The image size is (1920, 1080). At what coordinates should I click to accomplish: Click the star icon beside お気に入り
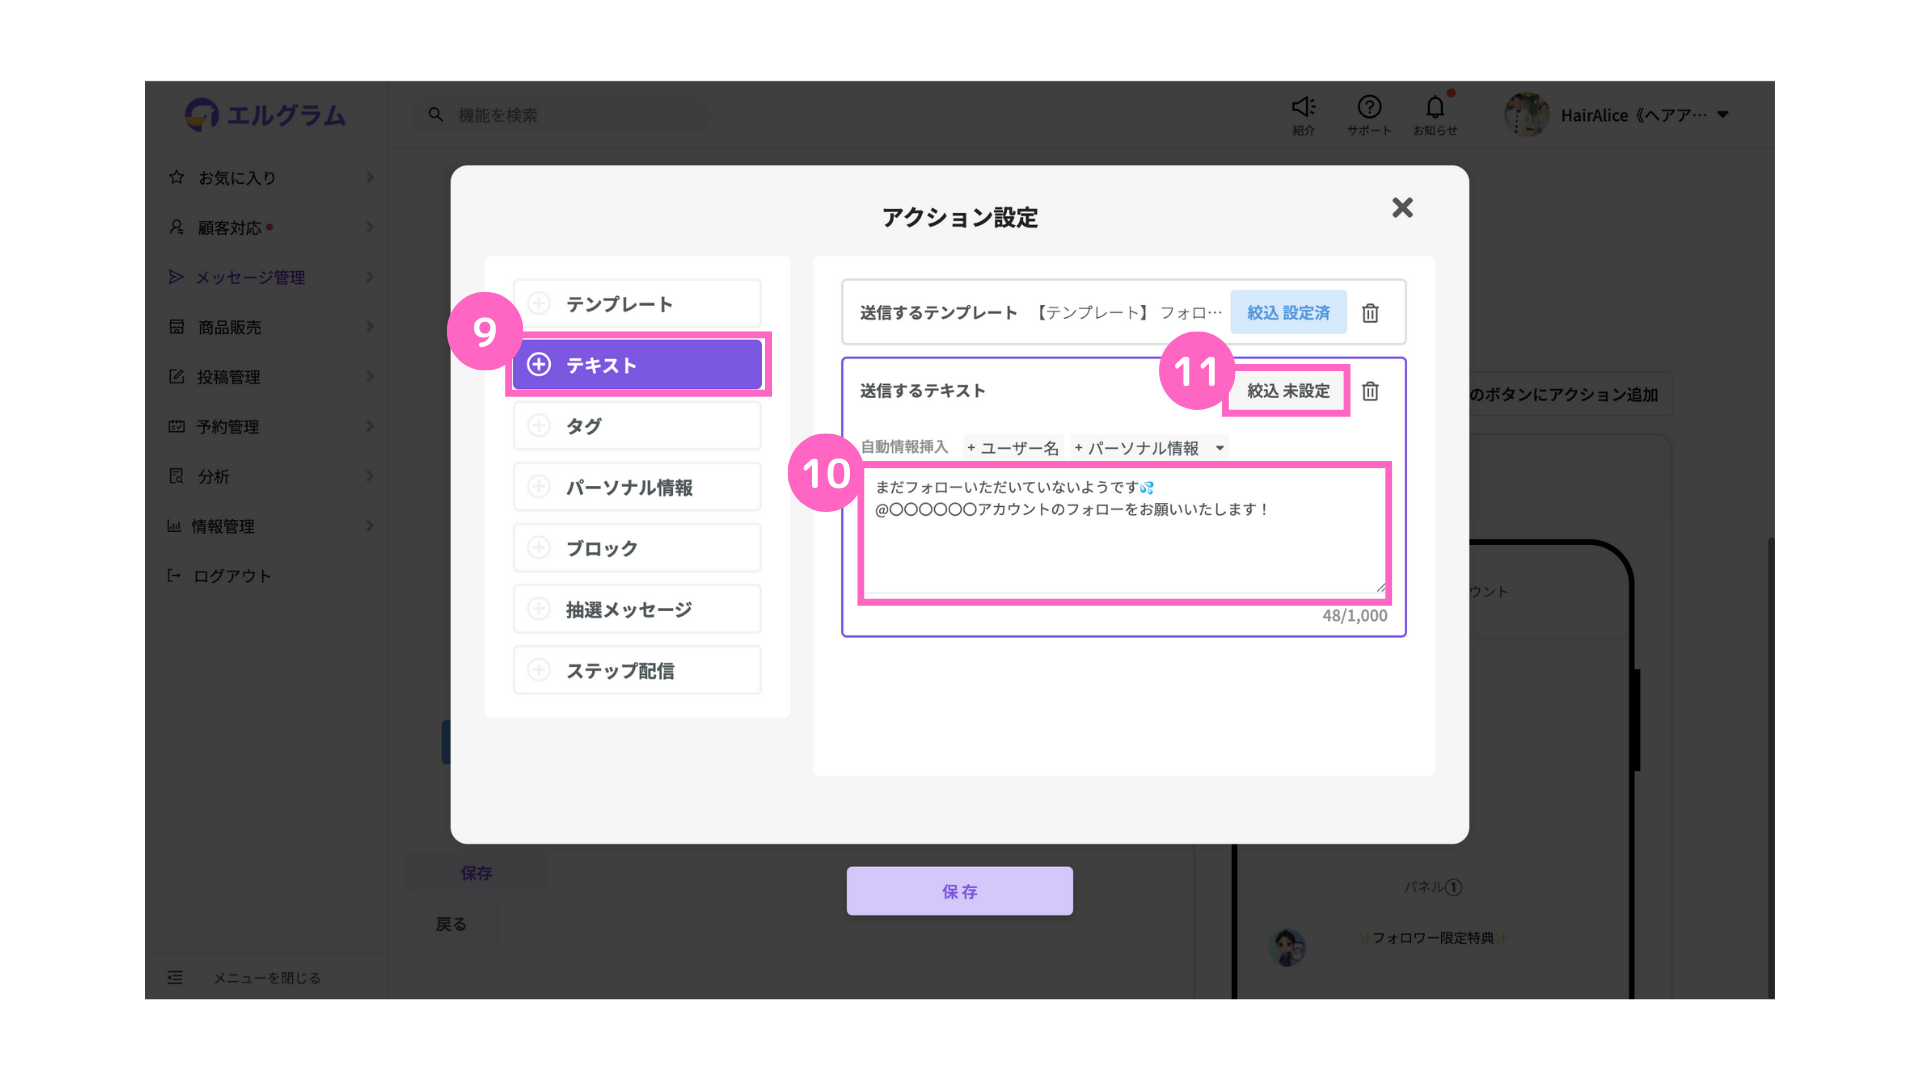(177, 177)
